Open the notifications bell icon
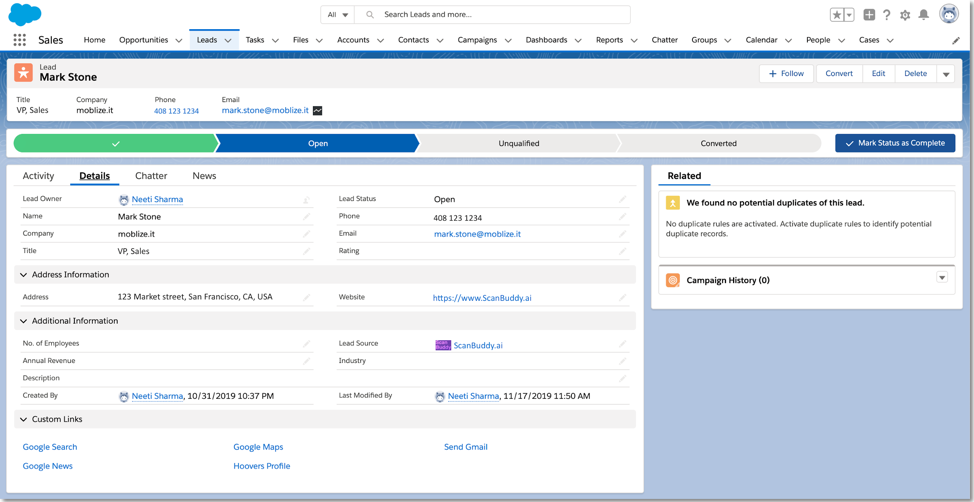This screenshot has height=502, width=974. [924, 15]
